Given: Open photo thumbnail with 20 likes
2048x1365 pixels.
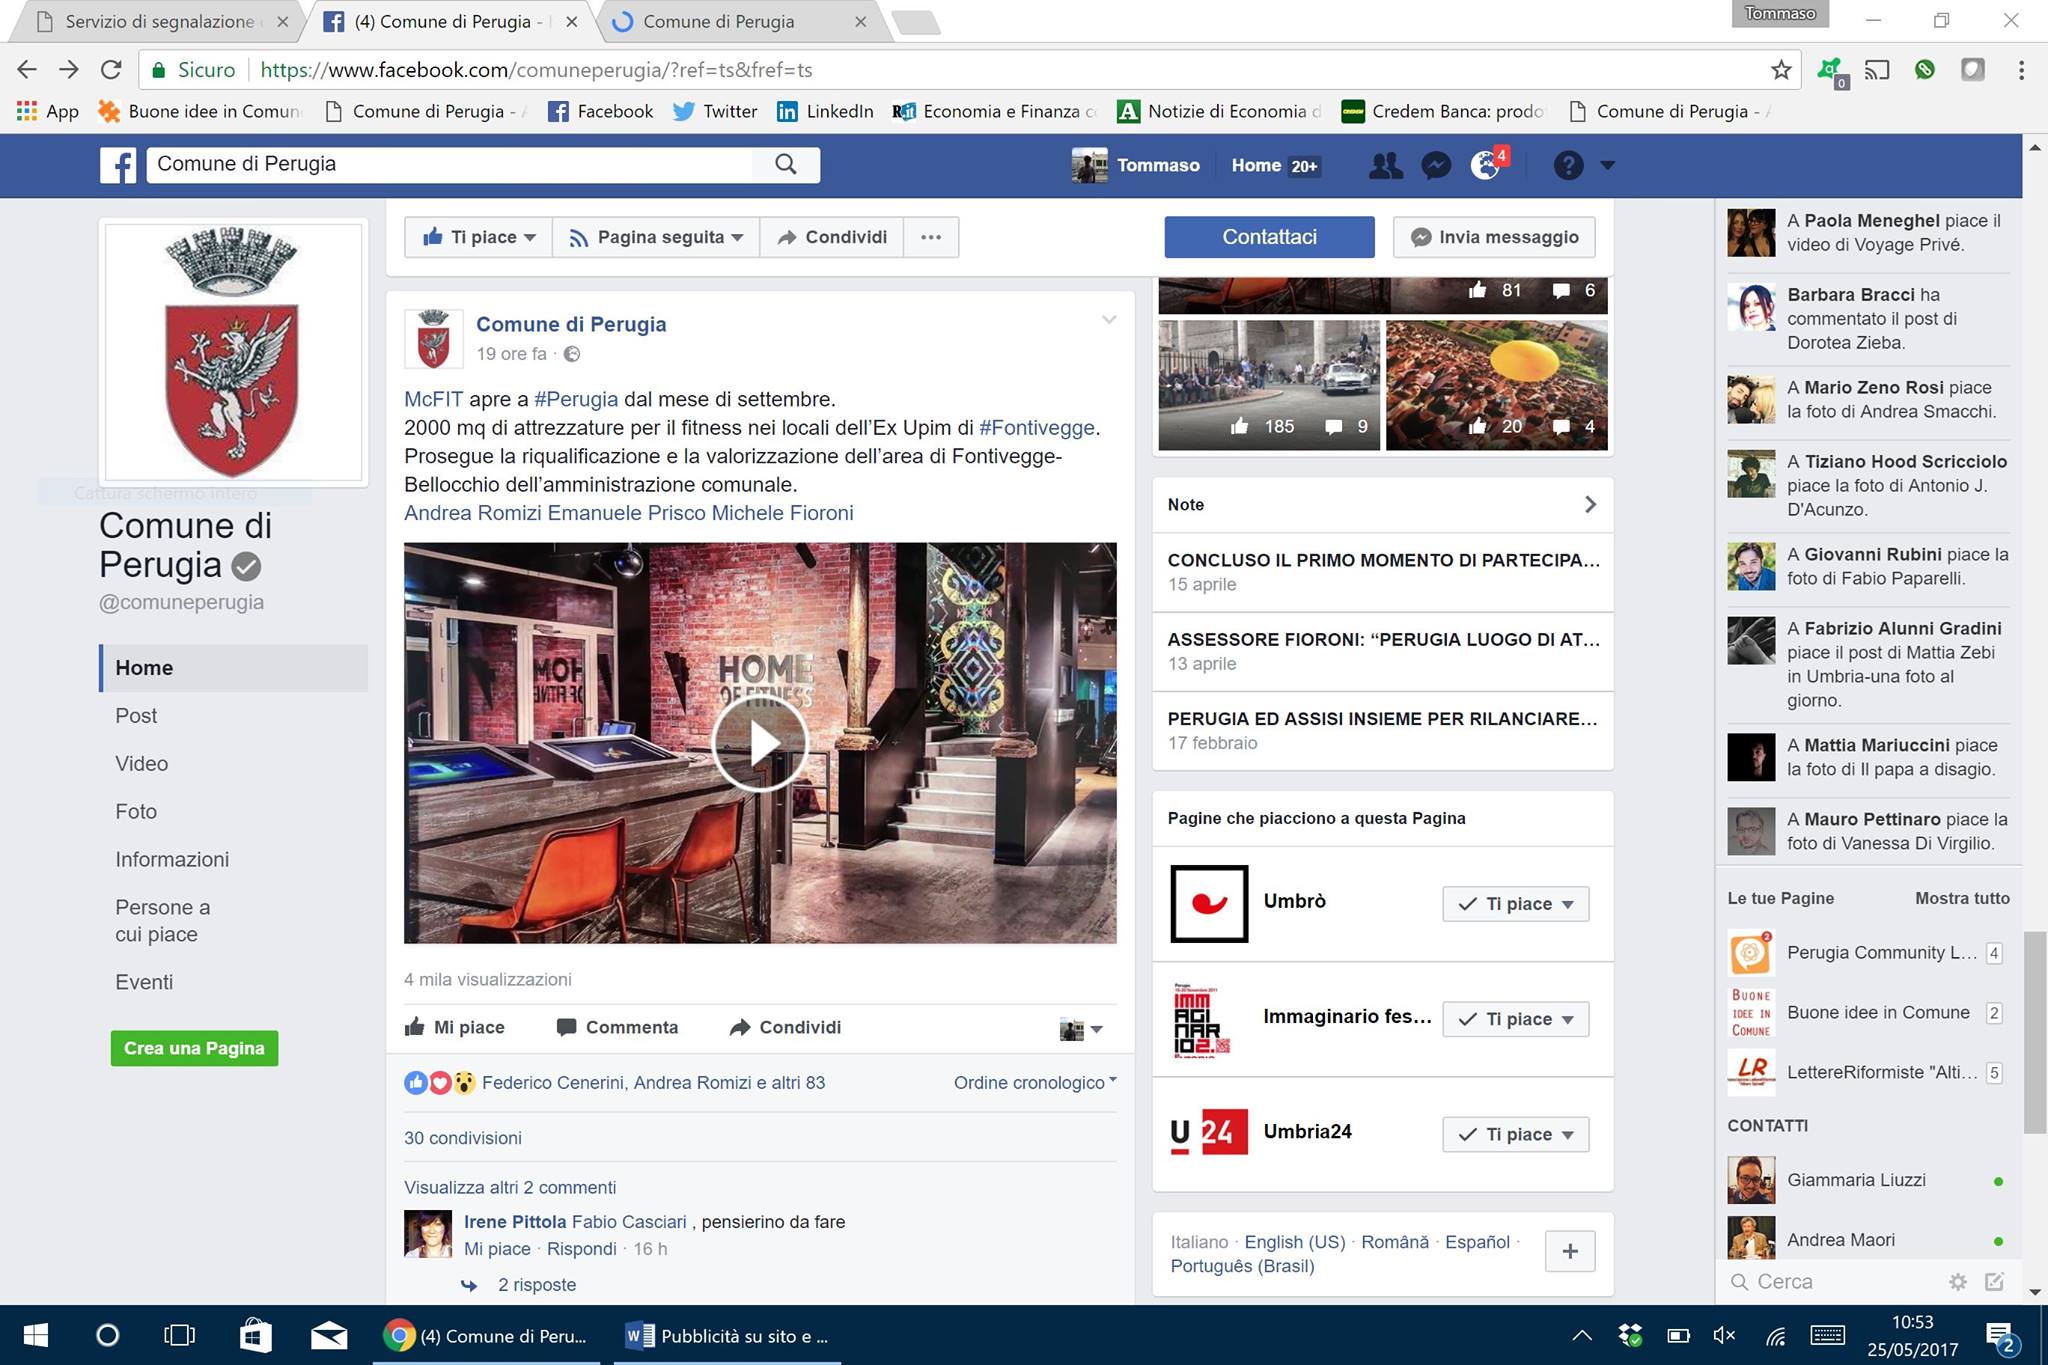Looking at the screenshot, I should tap(1497, 385).
